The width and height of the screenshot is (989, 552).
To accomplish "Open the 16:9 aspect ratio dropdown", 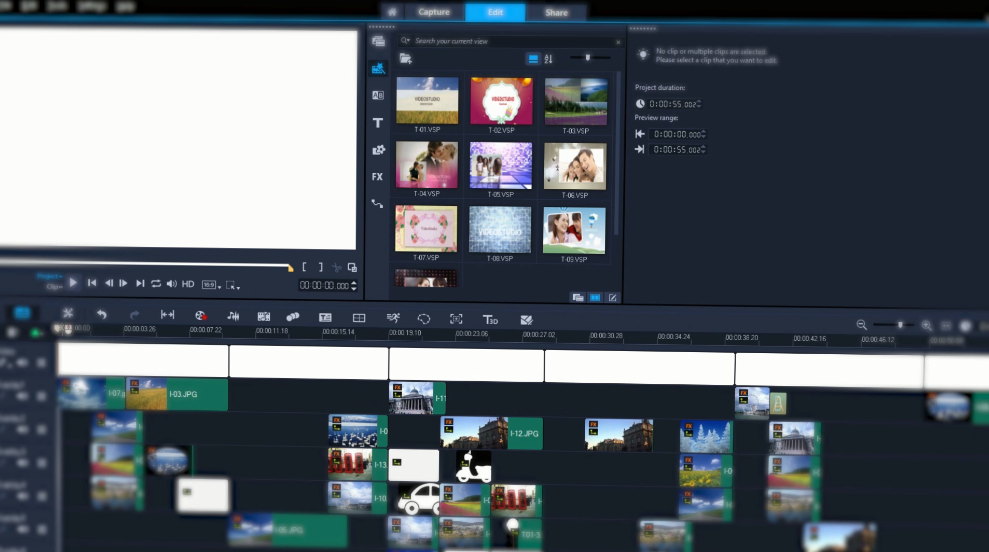I will pyautogui.click(x=210, y=285).
